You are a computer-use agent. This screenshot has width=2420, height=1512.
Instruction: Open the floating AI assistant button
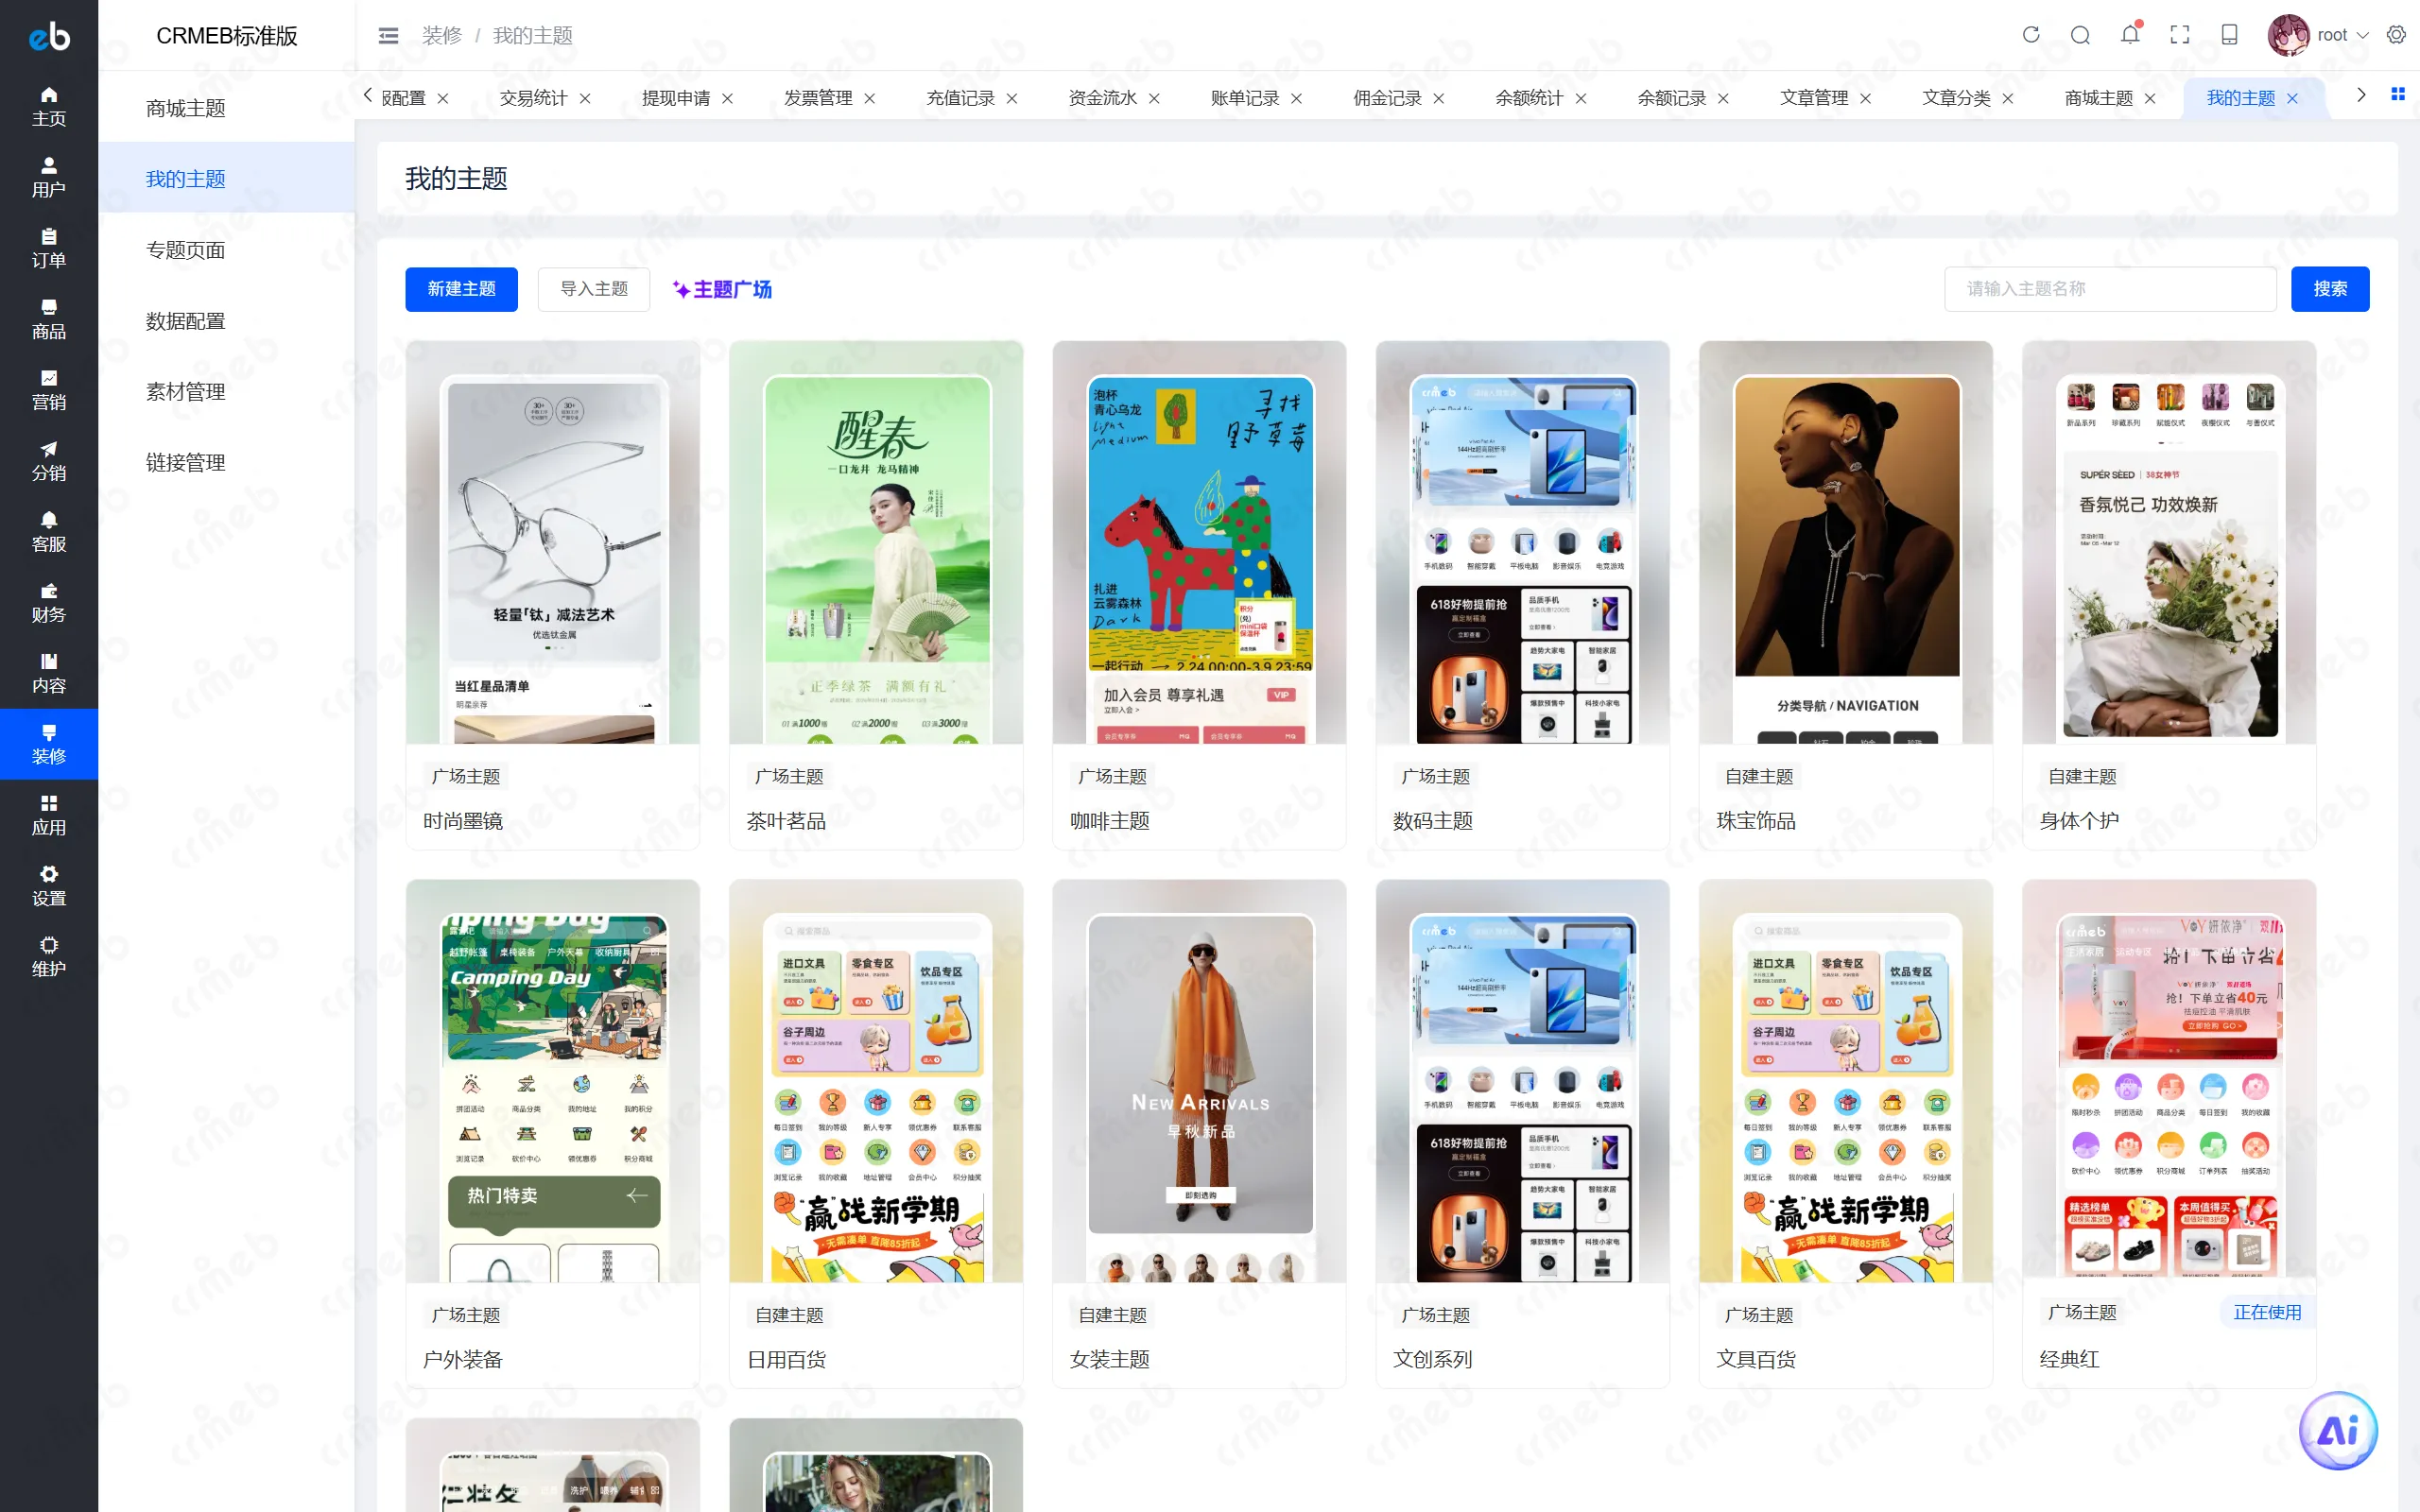[2338, 1431]
